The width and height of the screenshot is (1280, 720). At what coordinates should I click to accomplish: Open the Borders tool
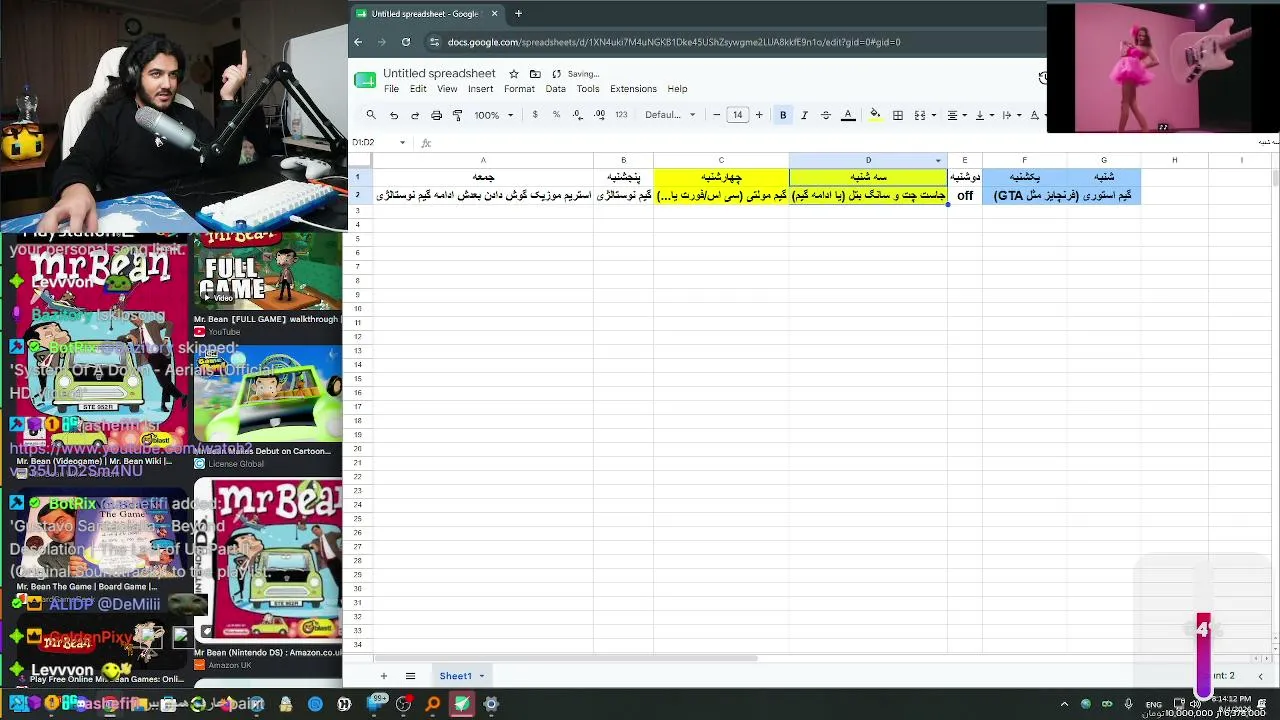coord(898,115)
